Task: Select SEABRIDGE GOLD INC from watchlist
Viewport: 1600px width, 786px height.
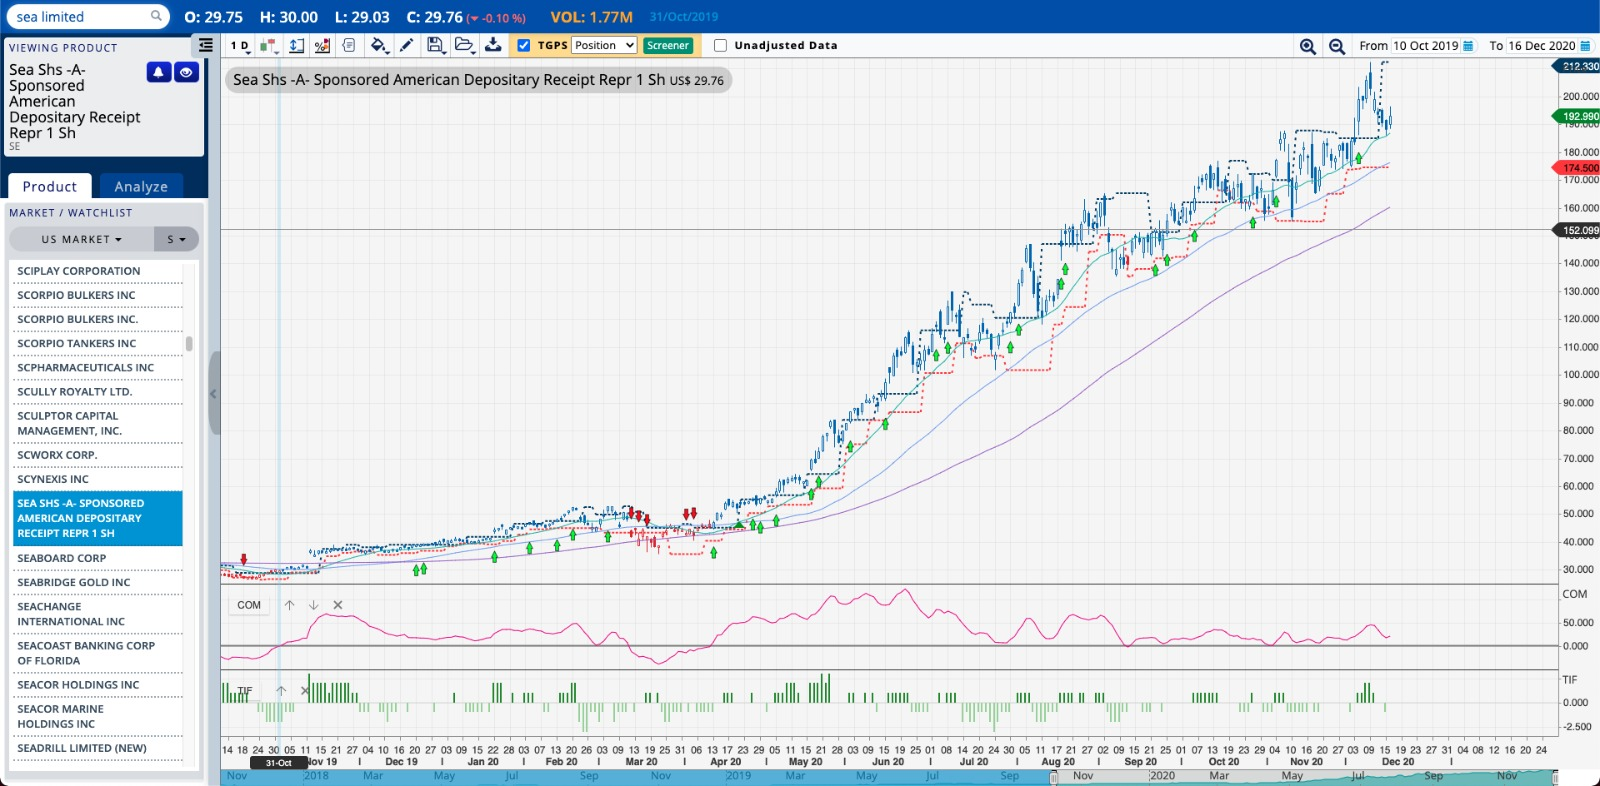Action: pos(97,582)
